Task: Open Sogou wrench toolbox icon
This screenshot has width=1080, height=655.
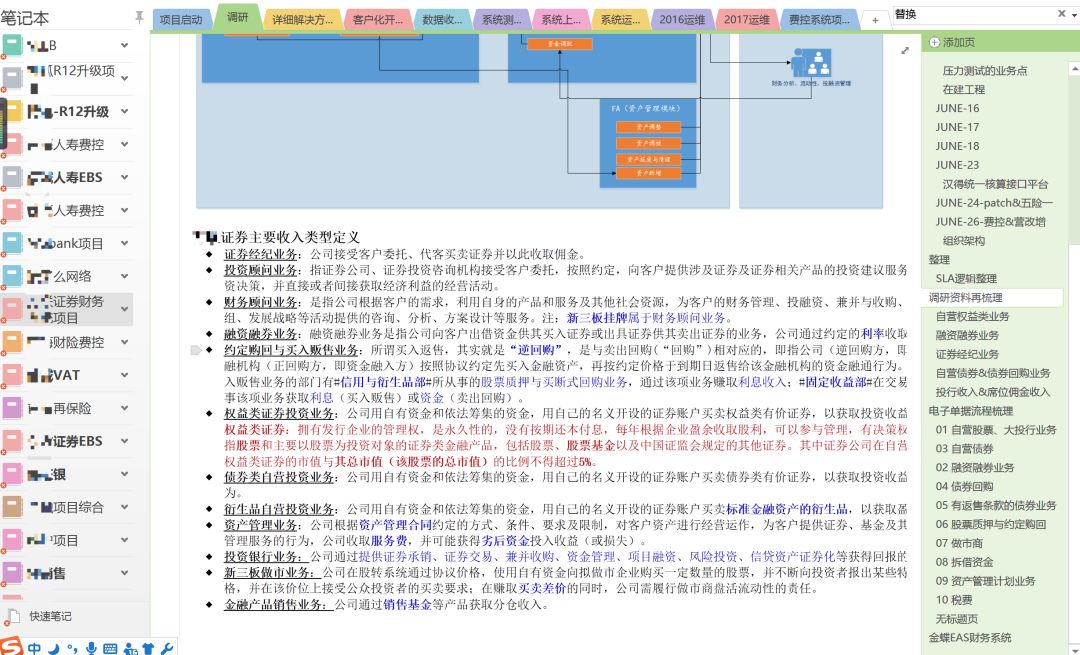Action: pos(167,648)
